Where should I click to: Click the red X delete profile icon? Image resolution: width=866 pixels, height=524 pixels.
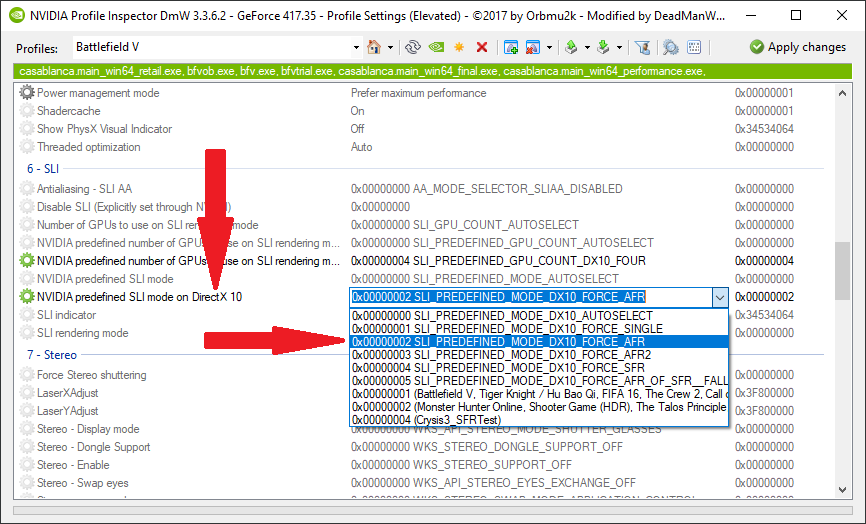[482, 47]
